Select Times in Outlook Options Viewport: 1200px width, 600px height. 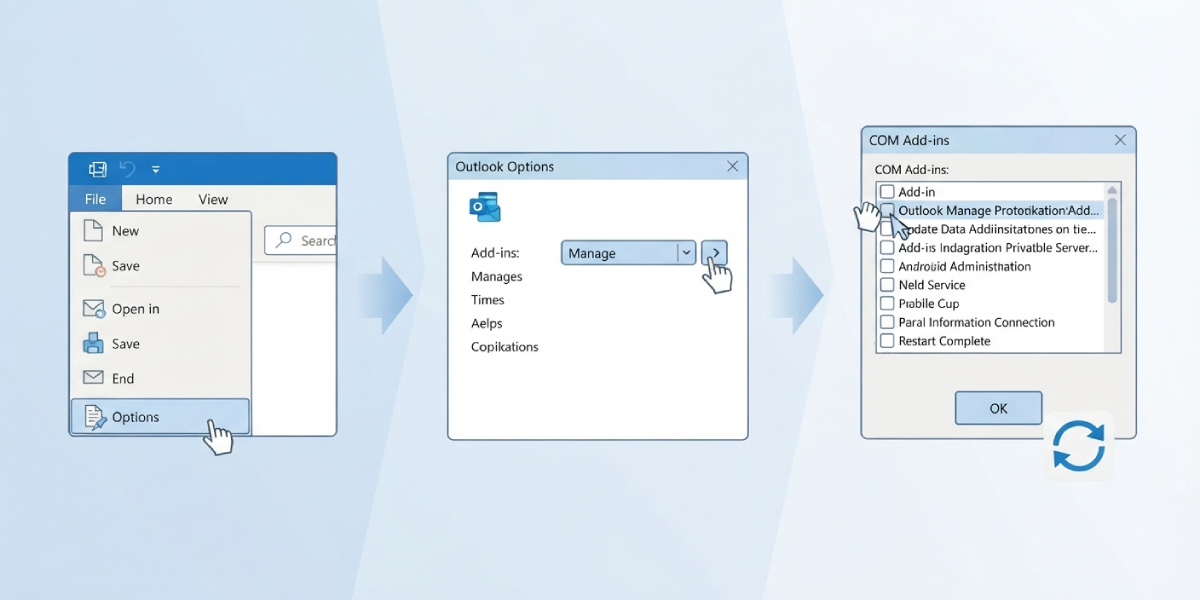click(x=488, y=300)
